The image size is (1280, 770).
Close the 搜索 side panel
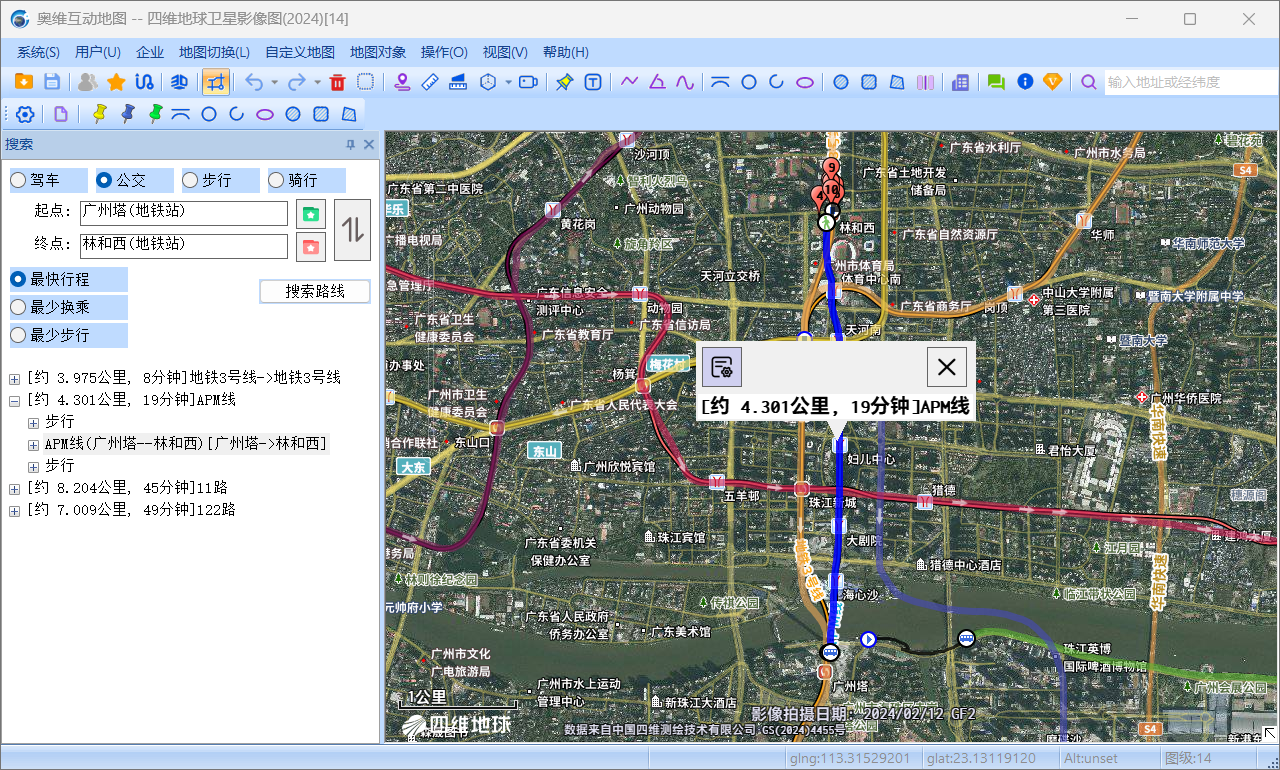pyautogui.click(x=369, y=145)
